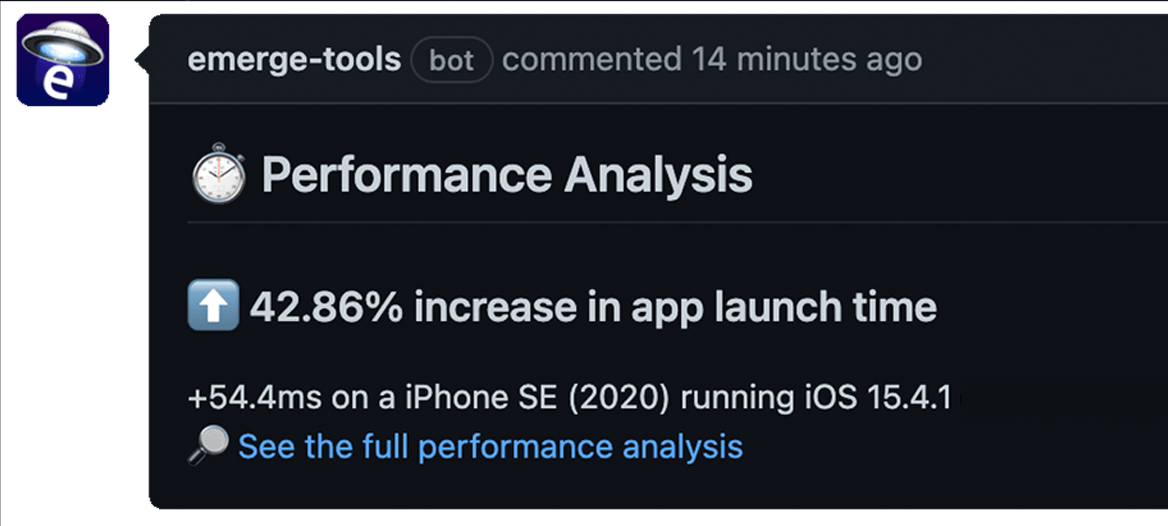Click the emerge-tools UFO avatar
The width and height of the screenshot is (1168, 526).
tap(62, 58)
